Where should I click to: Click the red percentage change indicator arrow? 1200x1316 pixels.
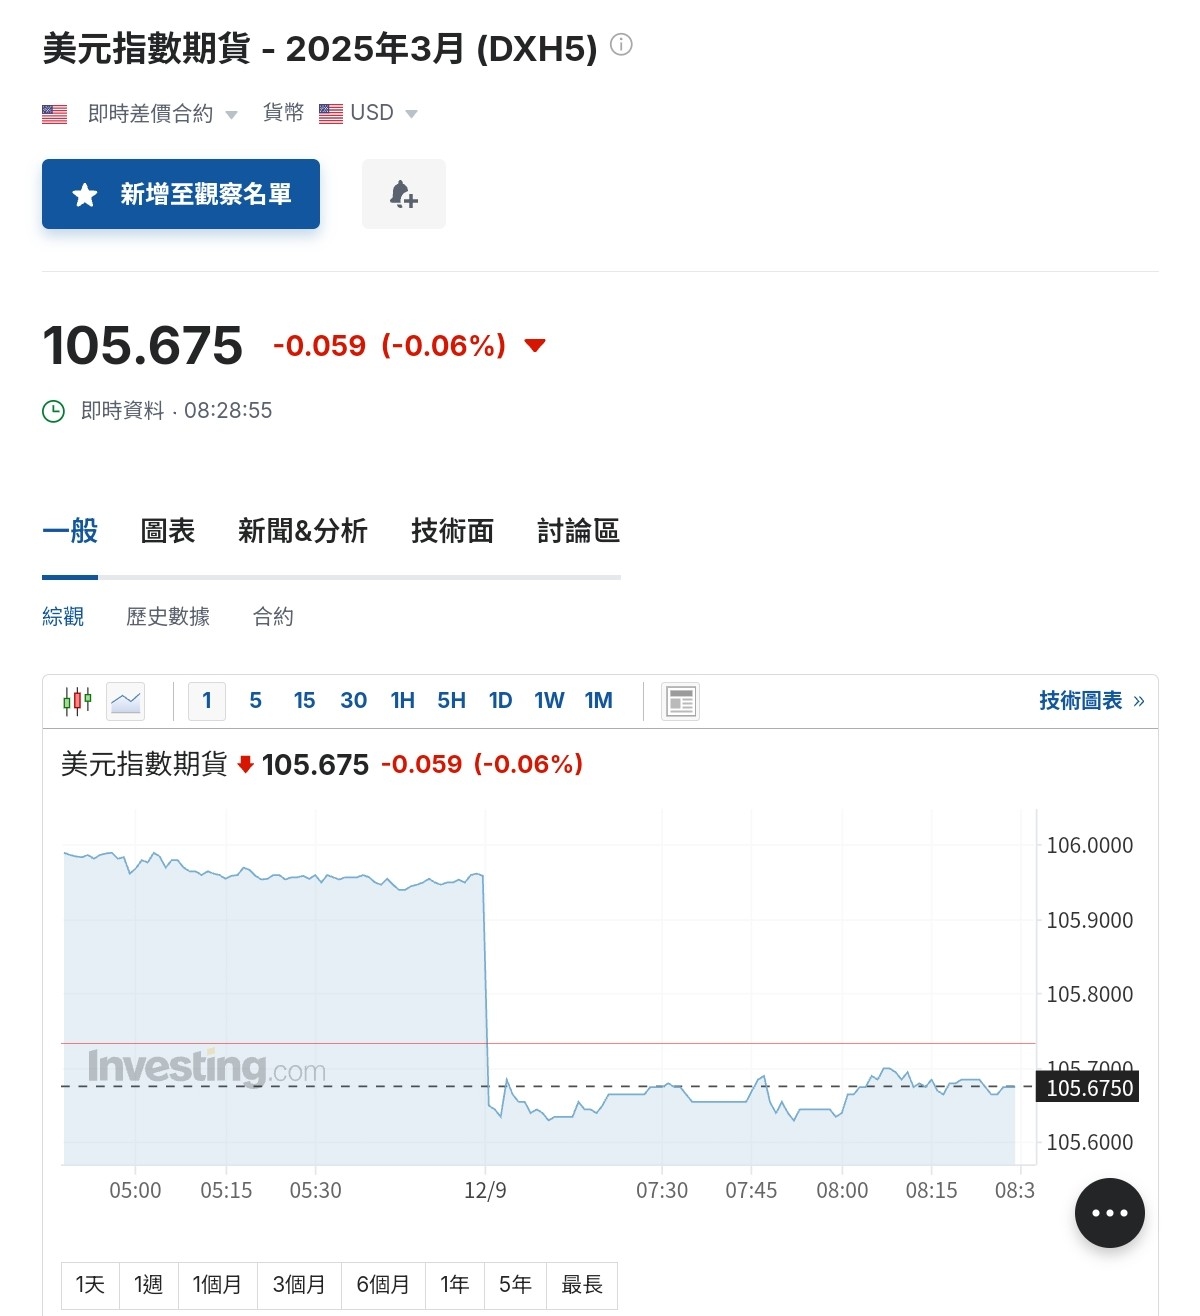tap(535, 346)
